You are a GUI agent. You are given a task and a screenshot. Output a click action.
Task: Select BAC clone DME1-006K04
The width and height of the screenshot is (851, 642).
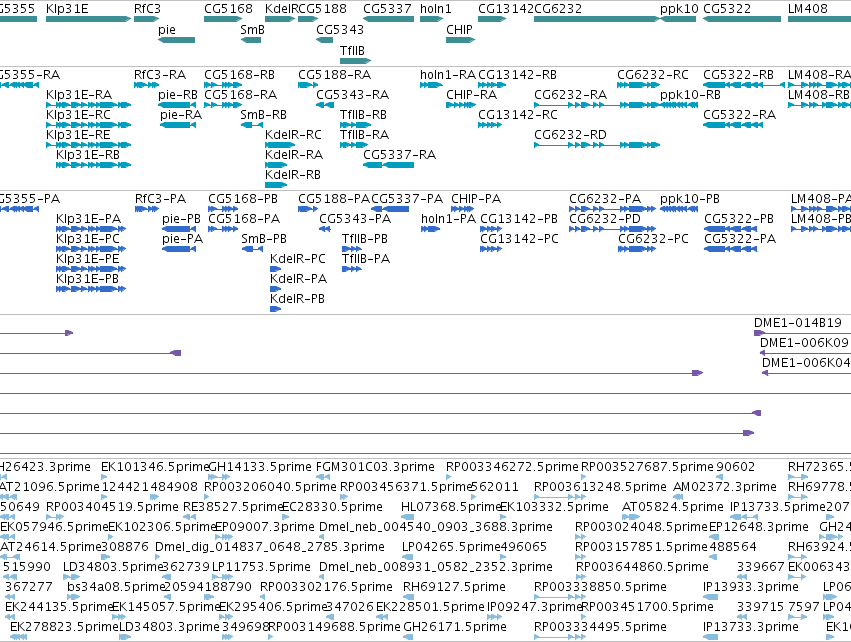[x=806, y=373]
